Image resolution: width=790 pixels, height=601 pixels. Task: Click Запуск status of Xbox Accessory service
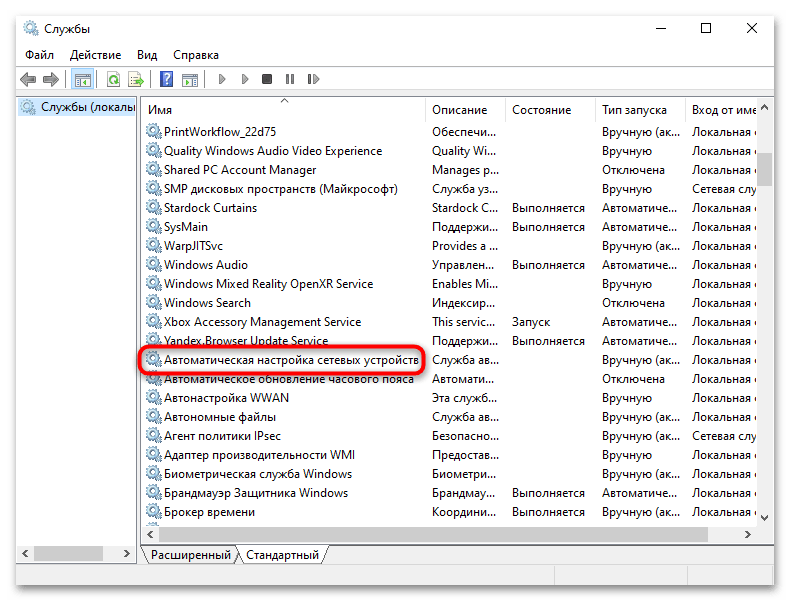tap(531, 321)
